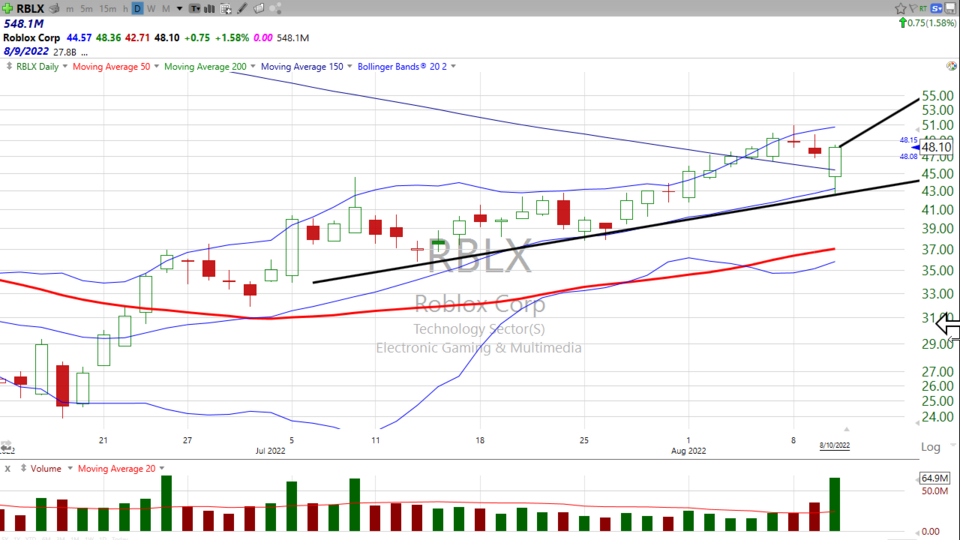Image resolution: width=960 pixels, height=540 pixels.
Task: Open Moving Average 200 dropdown arrow
Action: click(253, 66)
